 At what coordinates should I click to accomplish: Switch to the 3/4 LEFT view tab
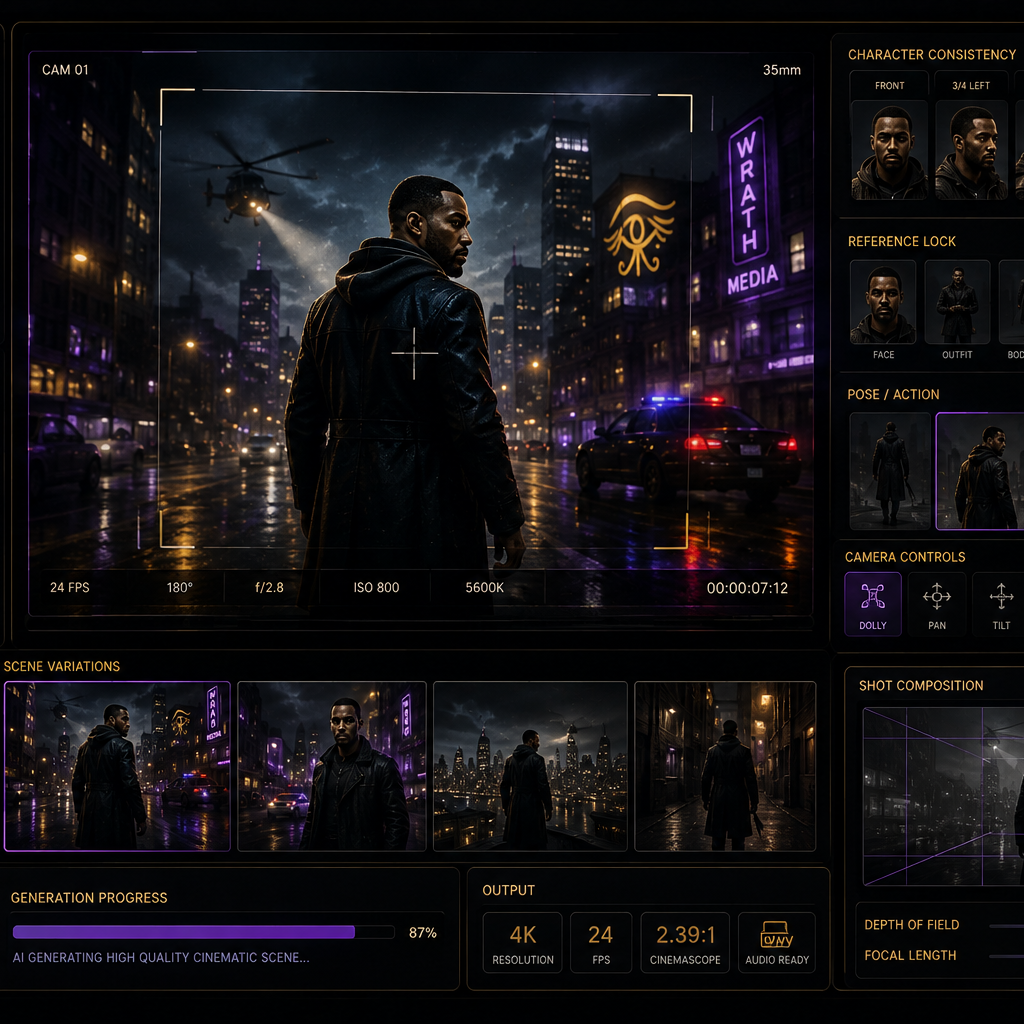970,86
